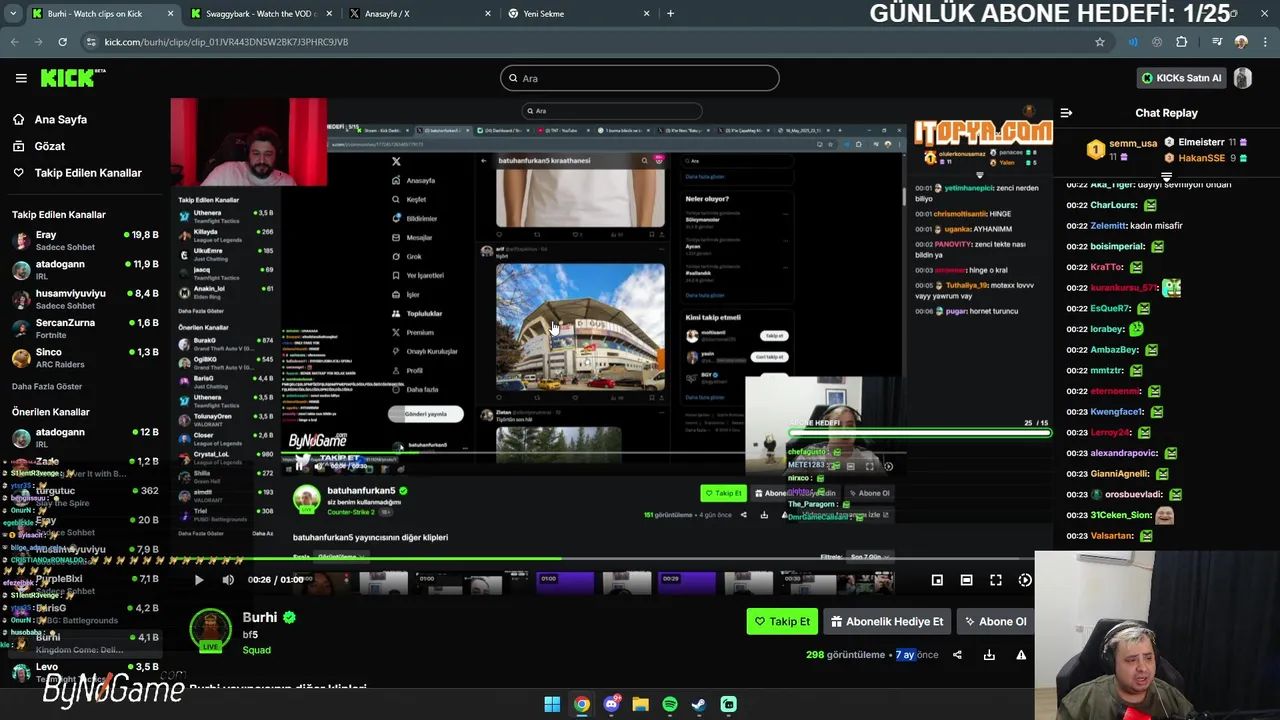Click Abonelik Hediye Et button
Image resolution: width=1280 pixels, height=720 pixels.
887,621
